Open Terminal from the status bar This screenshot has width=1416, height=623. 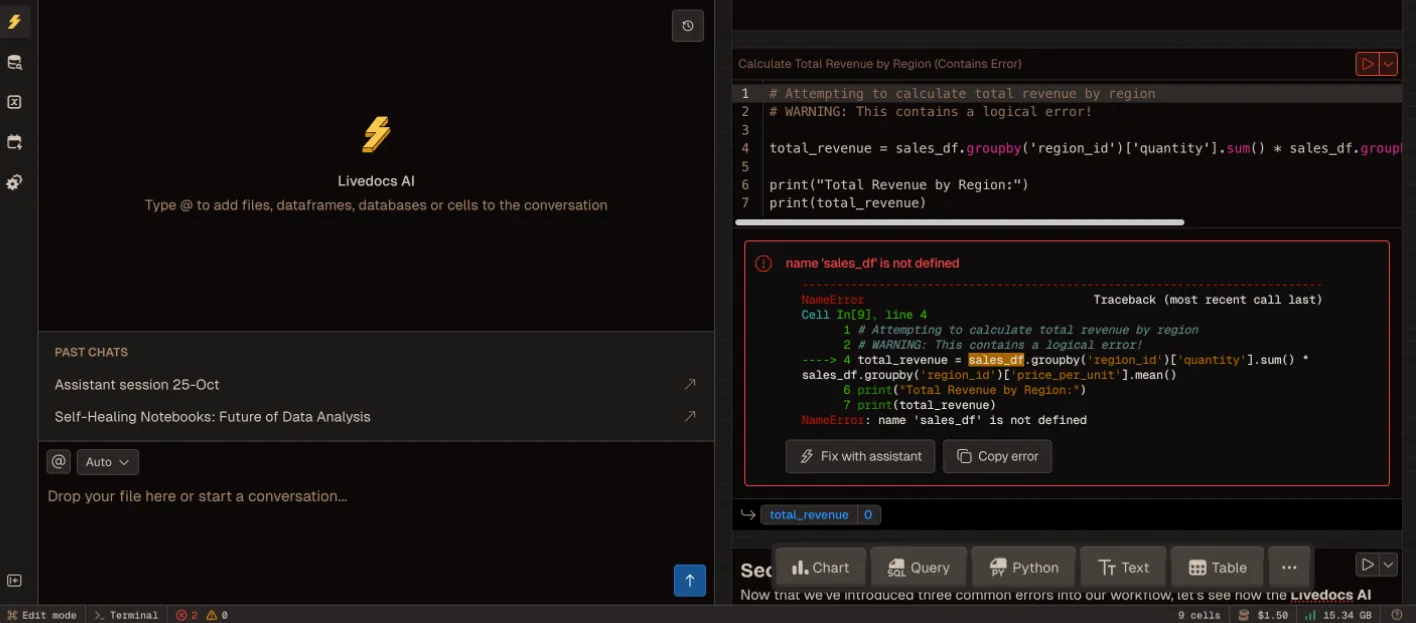(127, 614)
